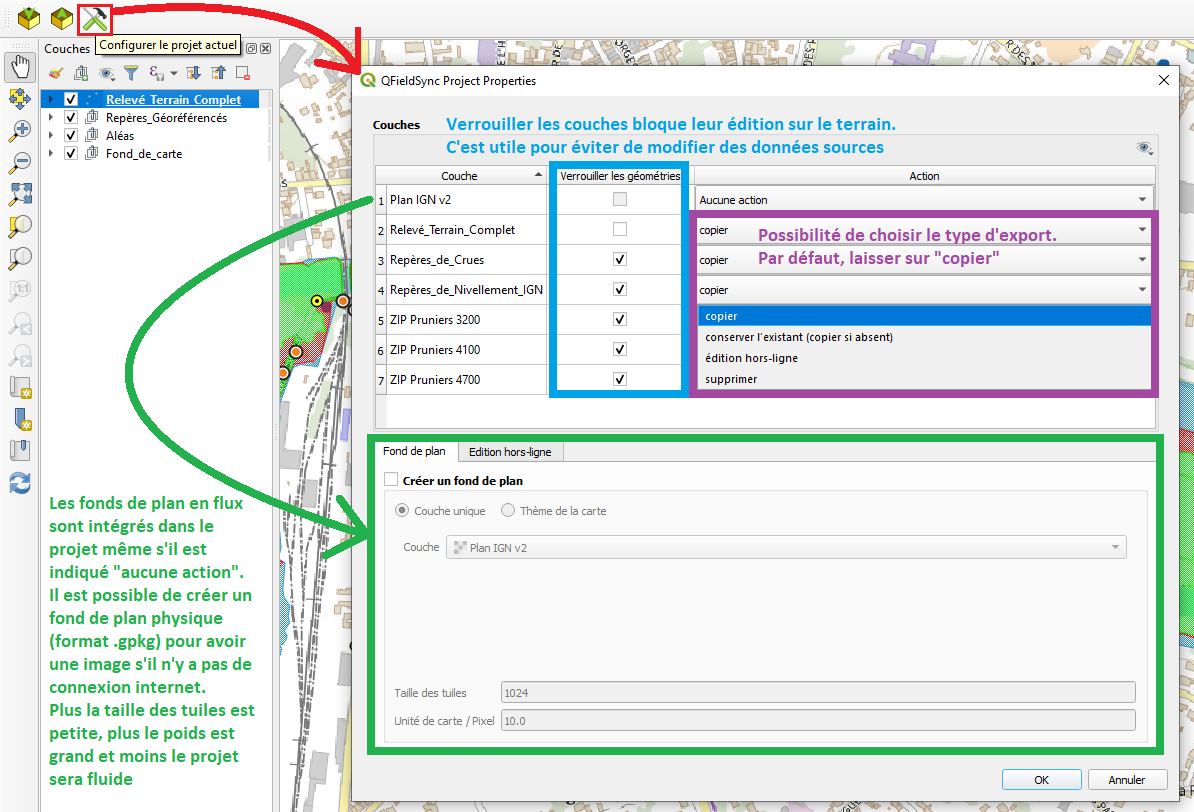The image size is (1194, 812).
Task: Click Annuler button
Action: (x=1127, y=779)
